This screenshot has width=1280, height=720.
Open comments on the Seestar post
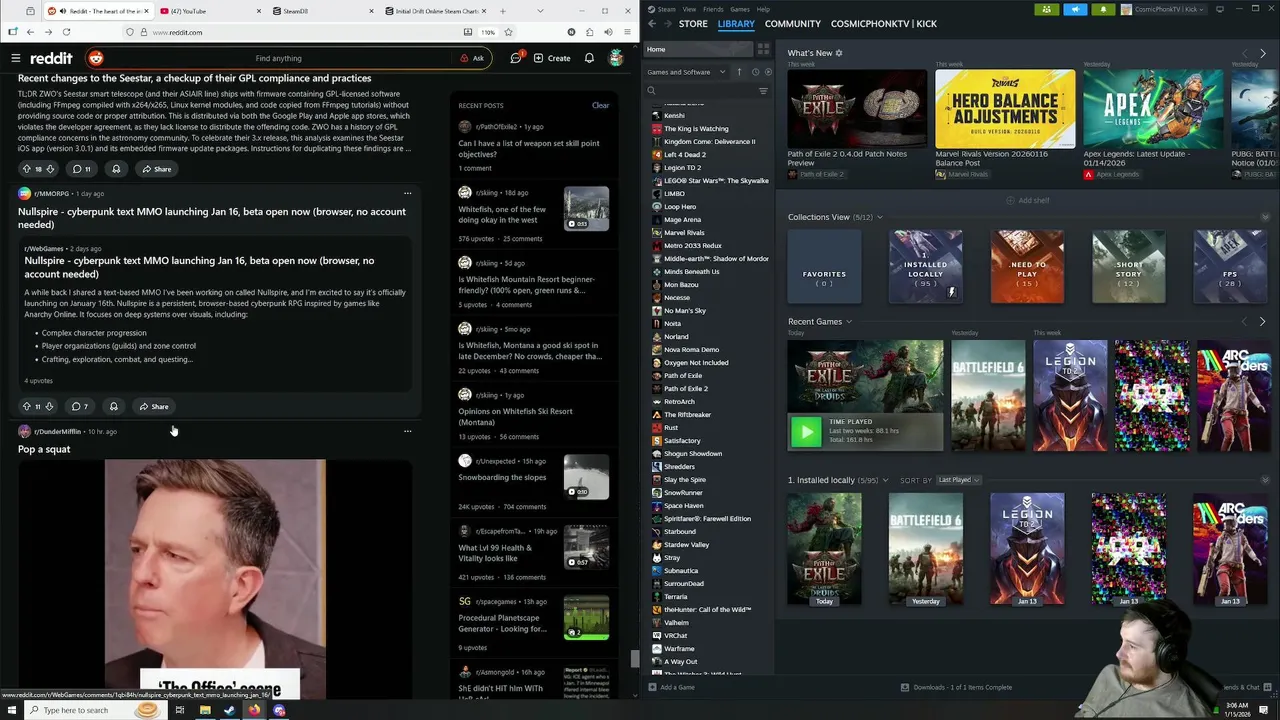click(82, 169)
